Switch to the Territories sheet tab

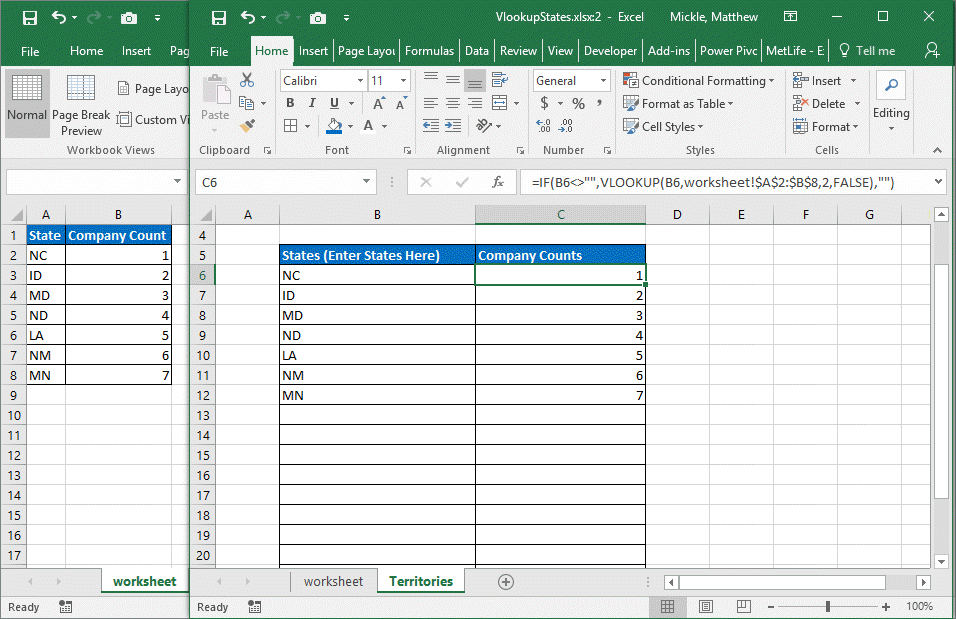(x=421, y=581)
